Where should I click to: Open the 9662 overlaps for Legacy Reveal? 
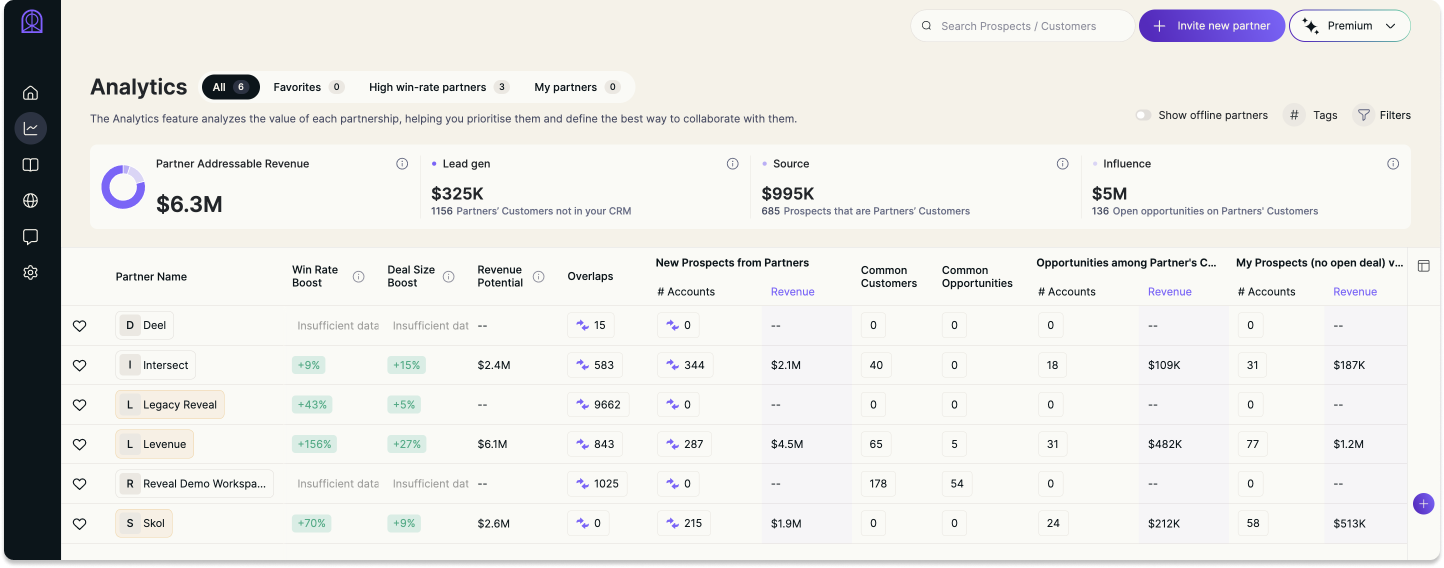[598, 405]
